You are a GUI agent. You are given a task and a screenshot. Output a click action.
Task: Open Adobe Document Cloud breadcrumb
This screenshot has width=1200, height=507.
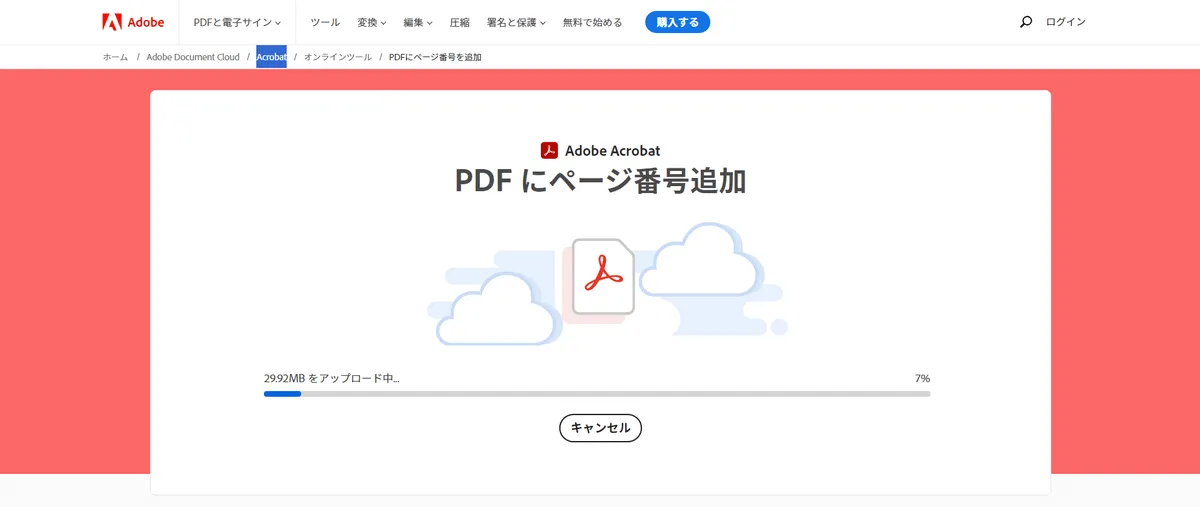pos(193,57)
